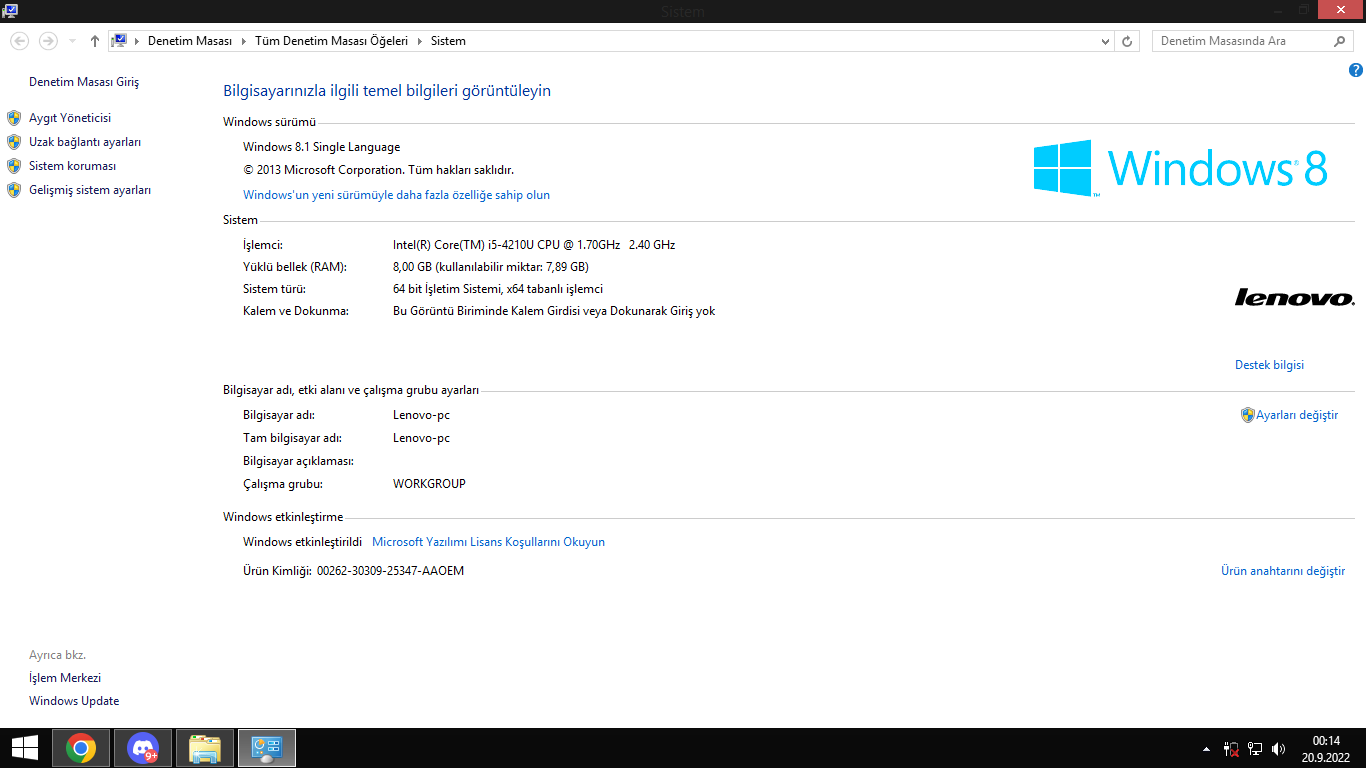Click the processor value Intel(R) Core(TM) i5-4210U
This screenshot has height=768, width=1366.
pos(534,245)
